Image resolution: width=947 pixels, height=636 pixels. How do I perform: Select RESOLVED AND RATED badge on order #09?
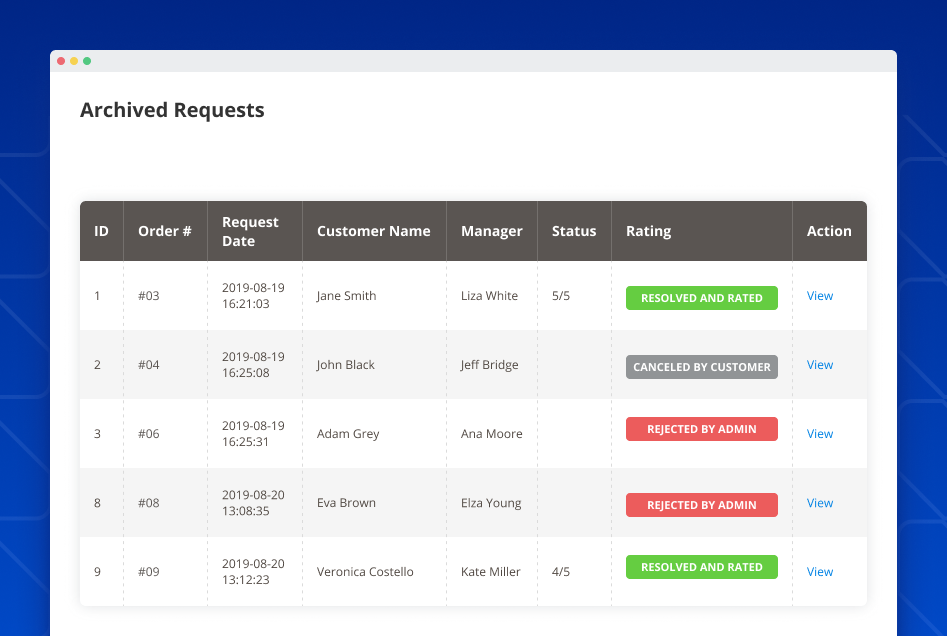coord(701,566)
